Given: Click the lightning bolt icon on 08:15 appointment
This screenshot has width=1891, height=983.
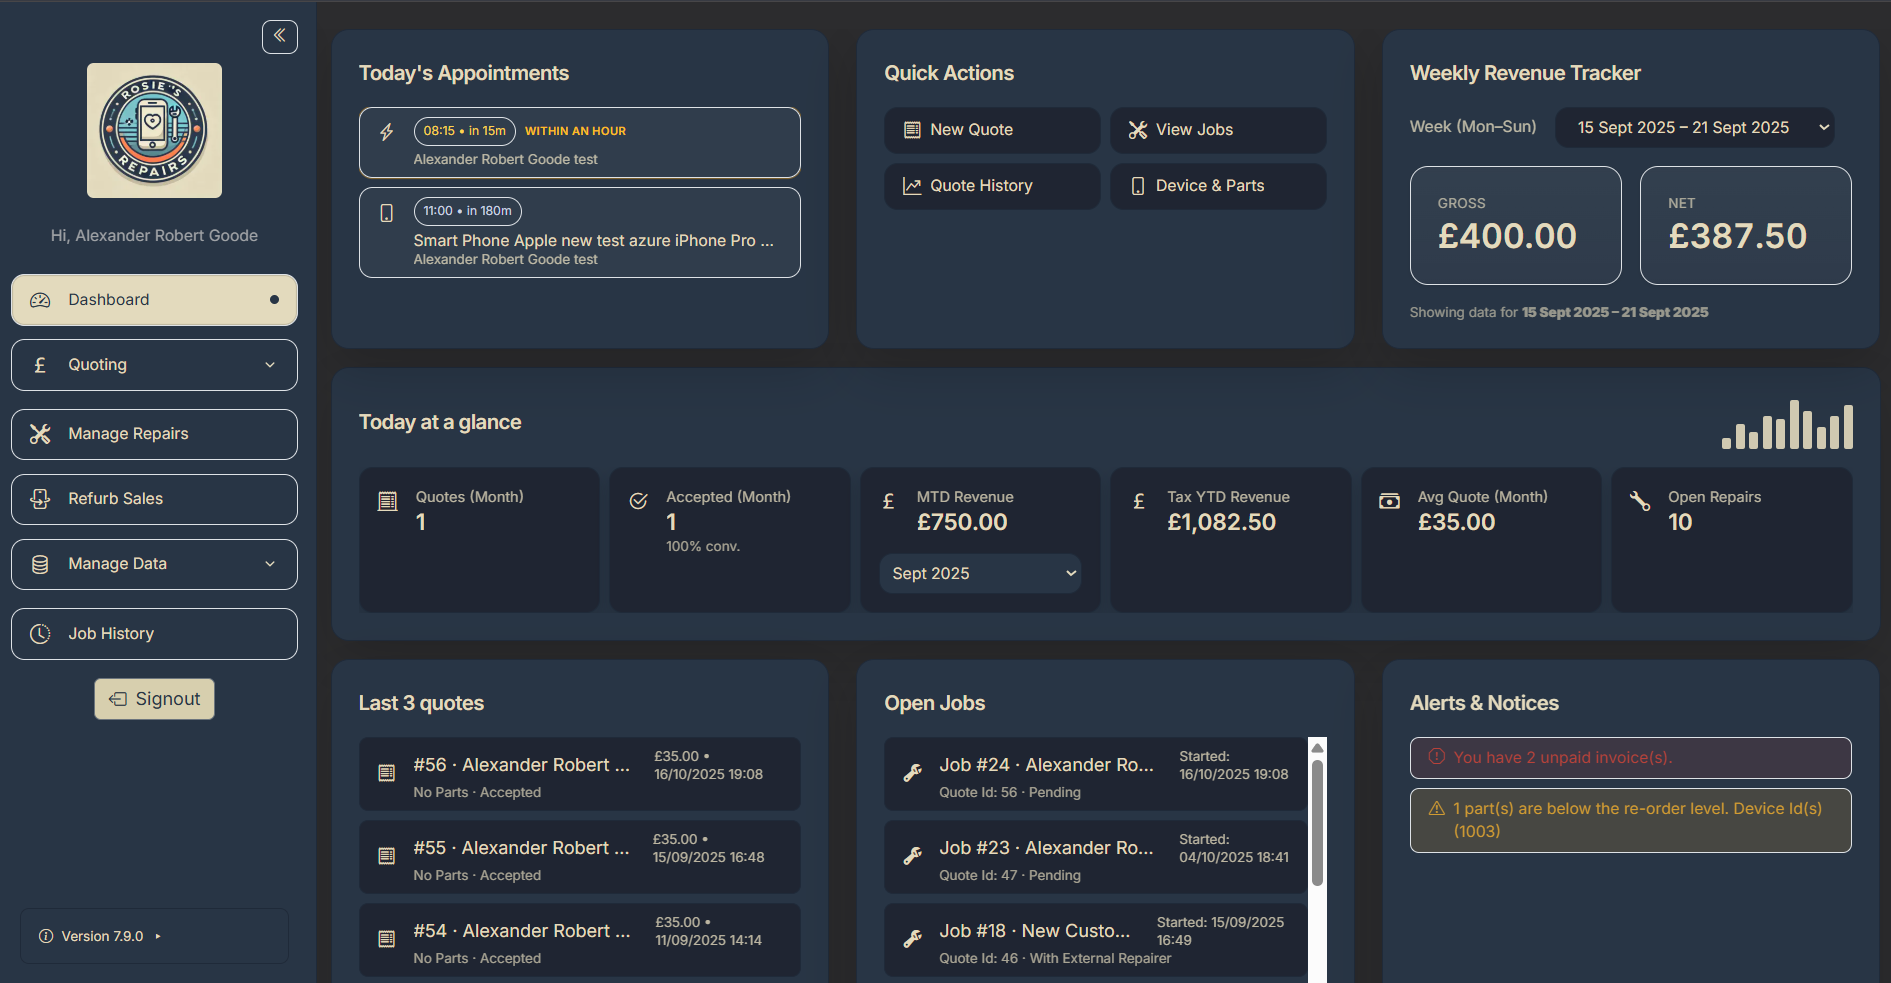Looking at the screenshot, I should coord(387,132).
